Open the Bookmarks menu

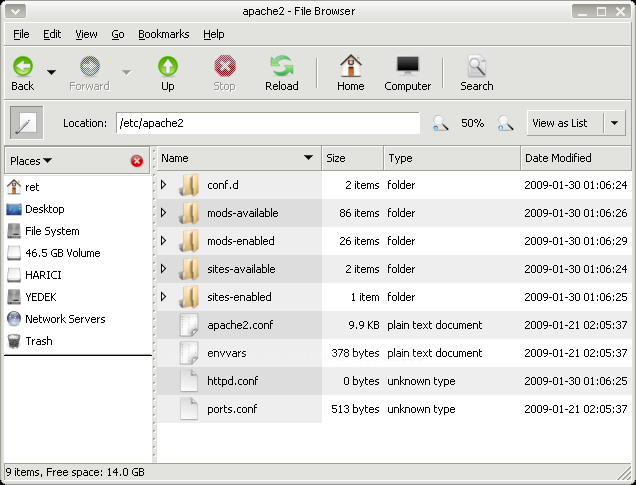tap(163, 34)
